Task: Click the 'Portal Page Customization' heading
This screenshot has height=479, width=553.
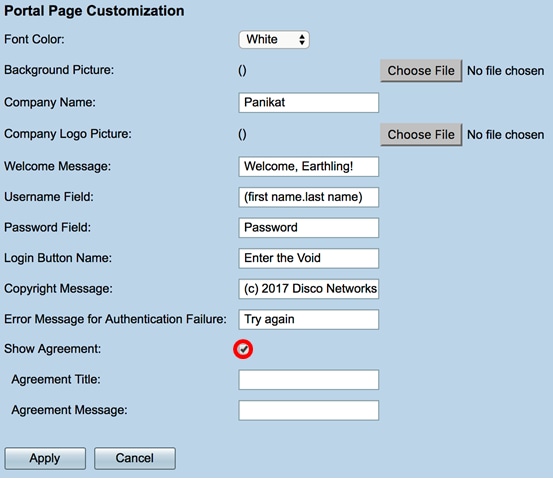Action: 94,11
